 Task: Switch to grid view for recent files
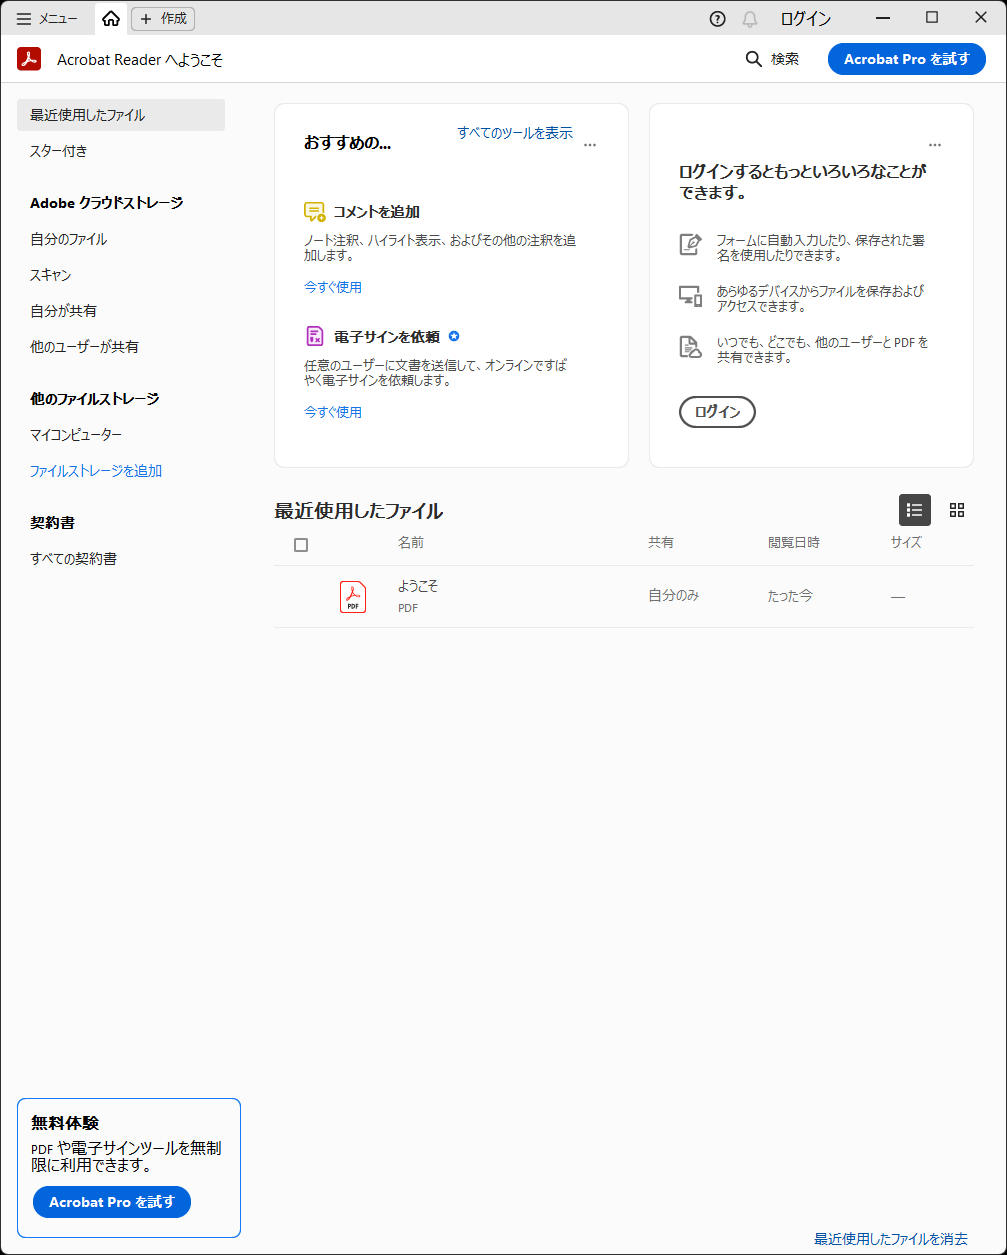pyautogui.click(x=957, y=510)
